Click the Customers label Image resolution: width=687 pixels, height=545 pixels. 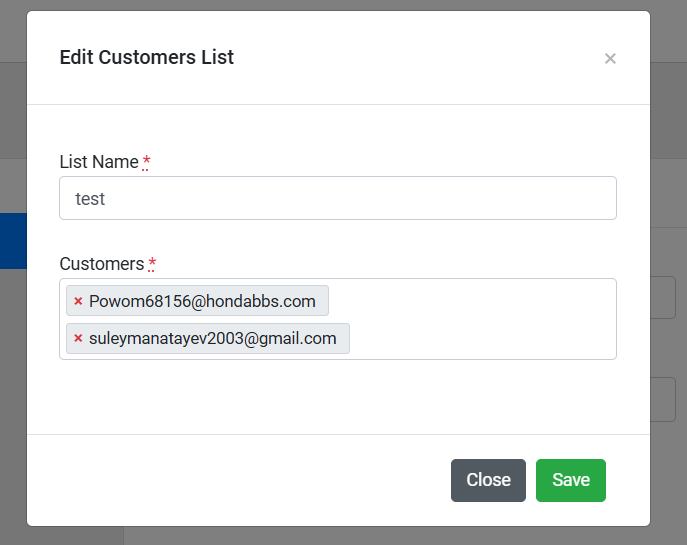click(x=102, y=264)
